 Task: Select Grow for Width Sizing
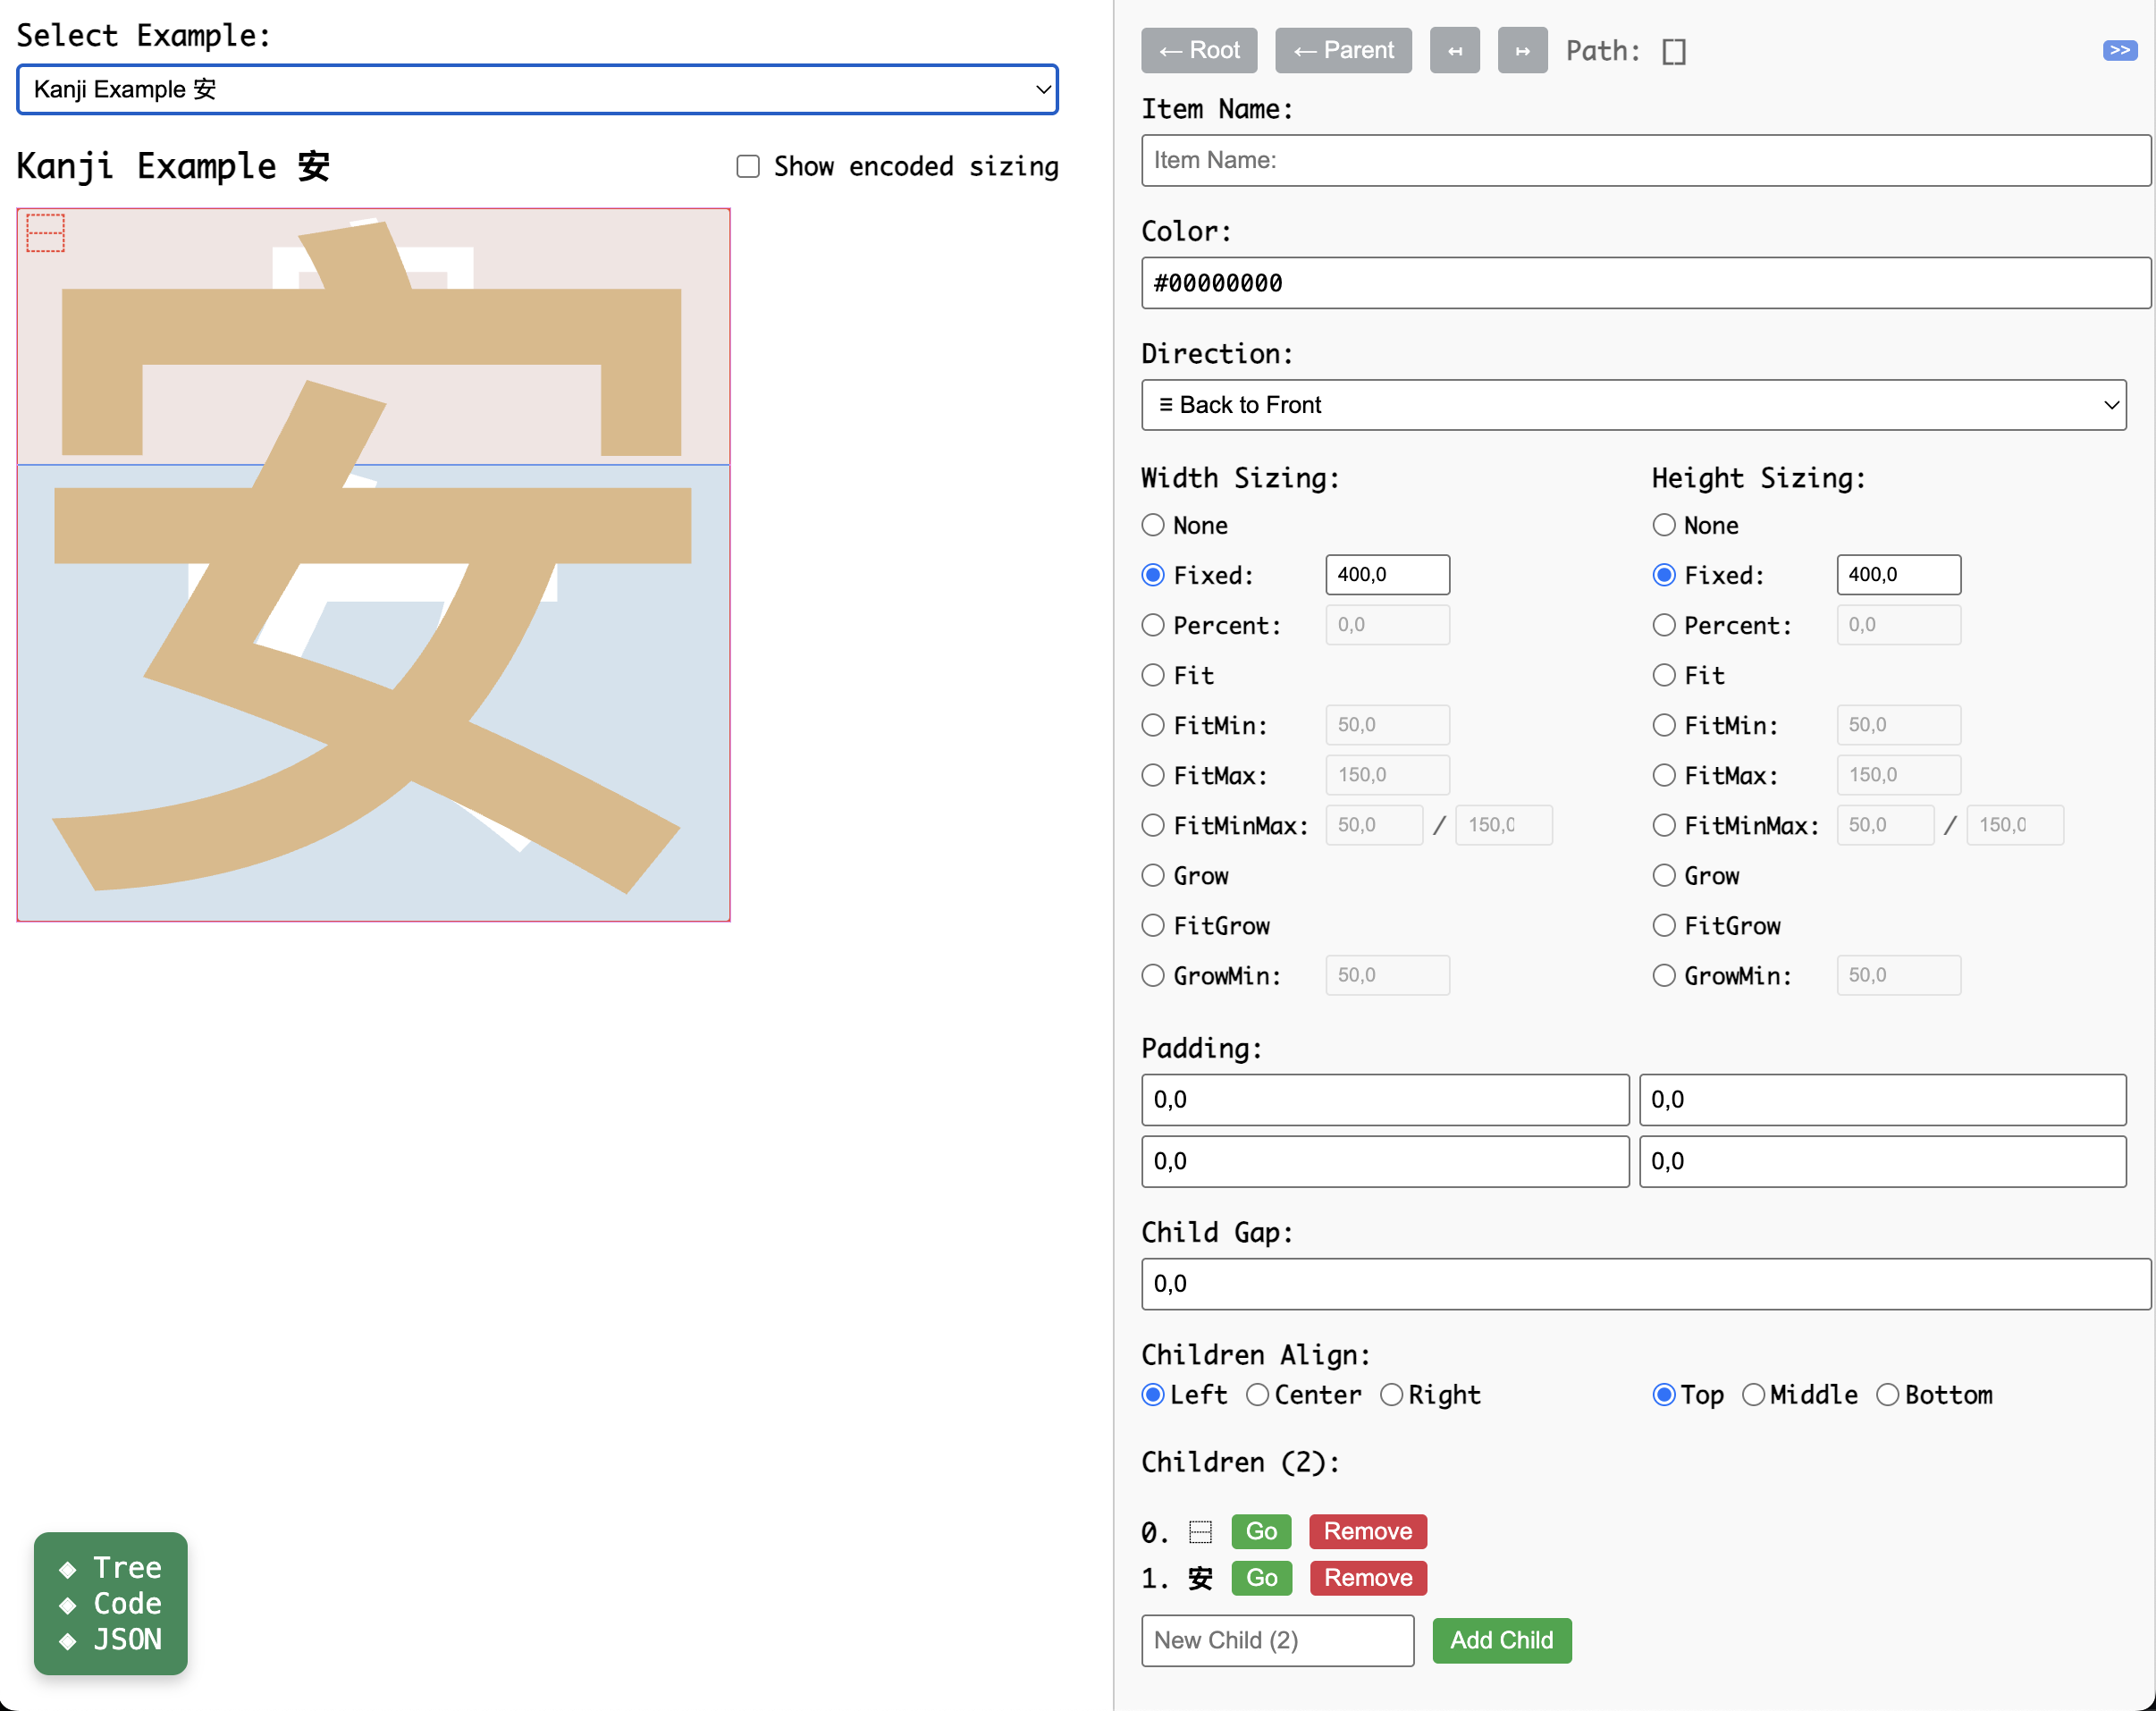(x=1152, y=875)
